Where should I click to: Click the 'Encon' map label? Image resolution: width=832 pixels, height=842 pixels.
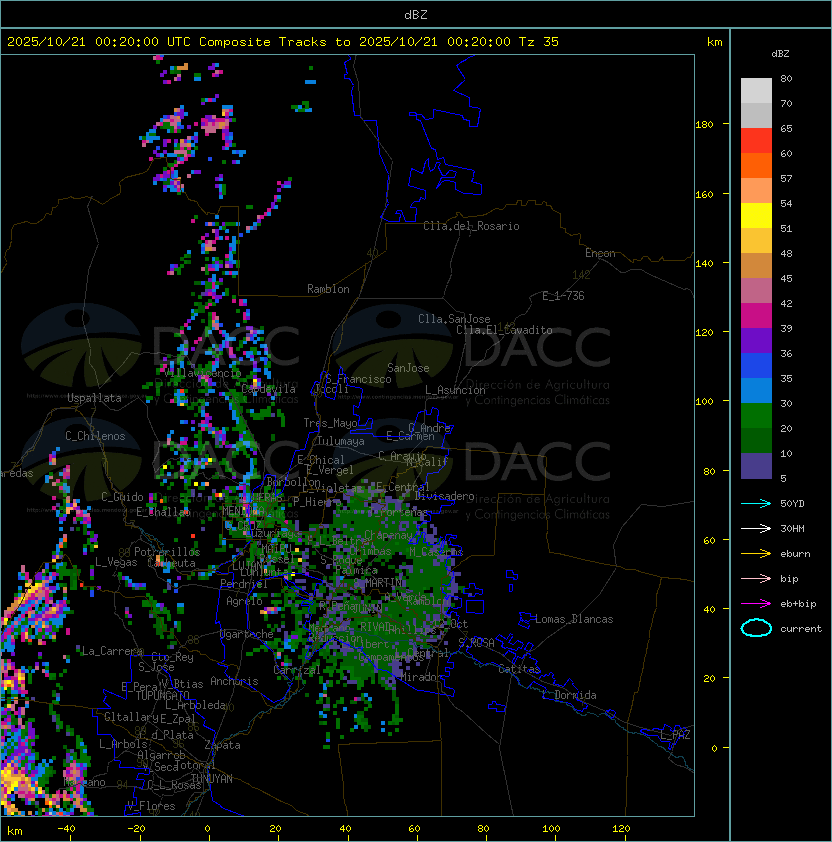pos(600,253)
